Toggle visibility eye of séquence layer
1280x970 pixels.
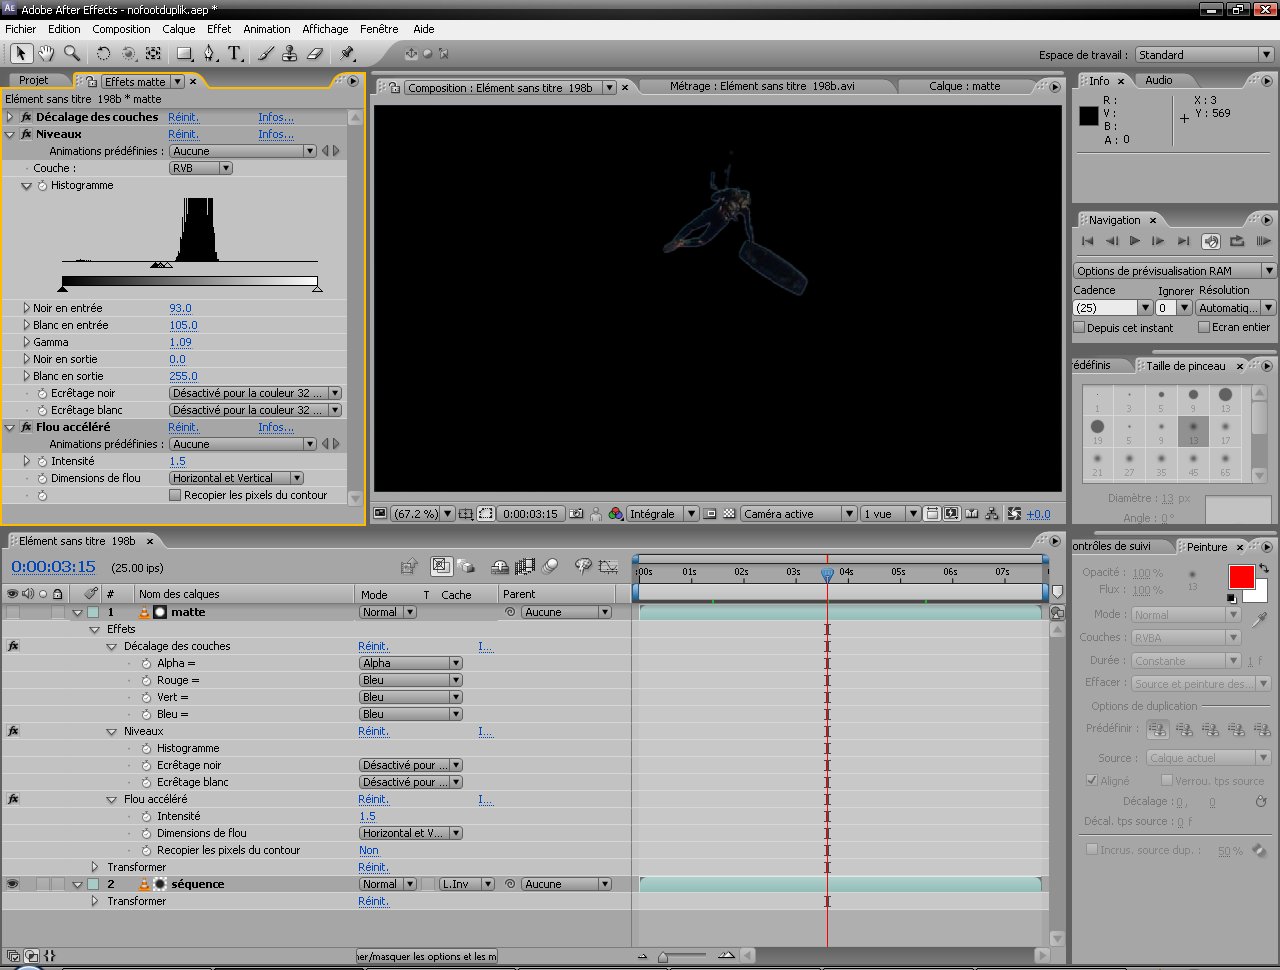pyautogui.click(x=13, y=884)
